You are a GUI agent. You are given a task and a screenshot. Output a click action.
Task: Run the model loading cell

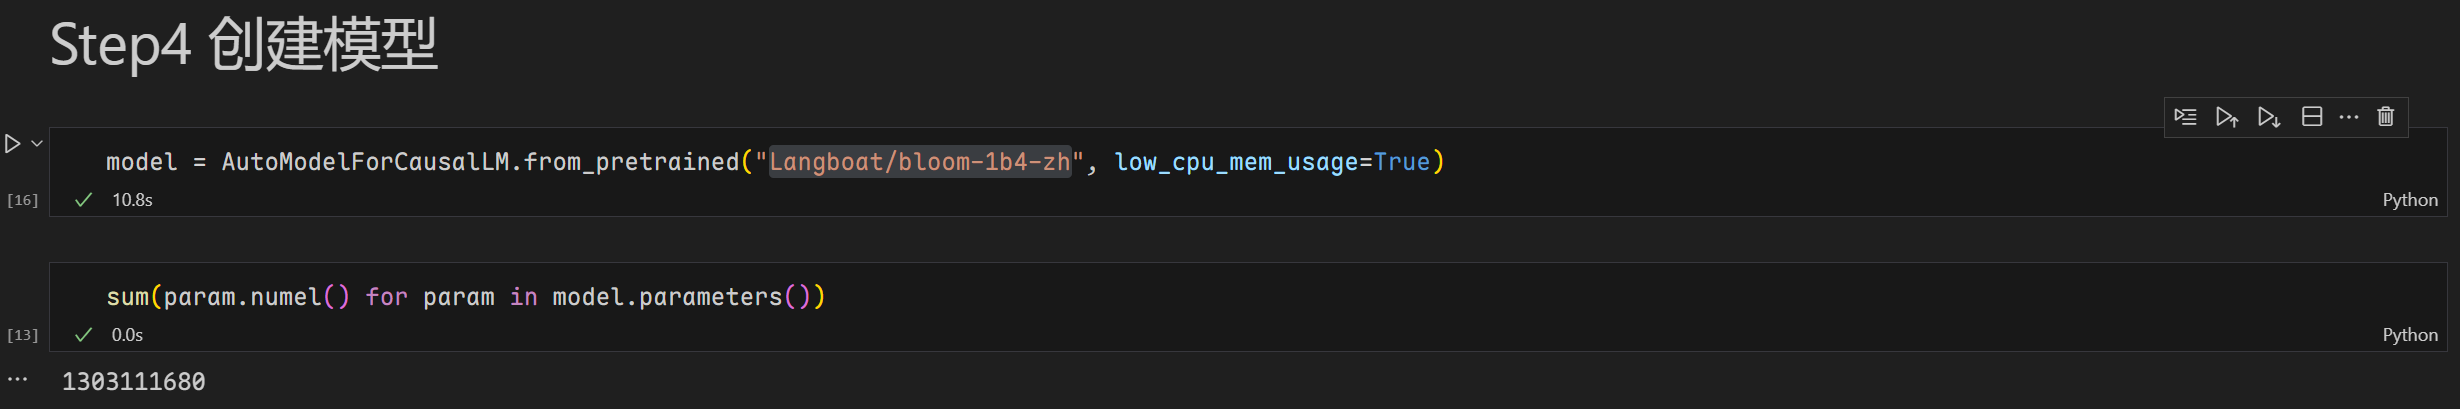point(13,144)
